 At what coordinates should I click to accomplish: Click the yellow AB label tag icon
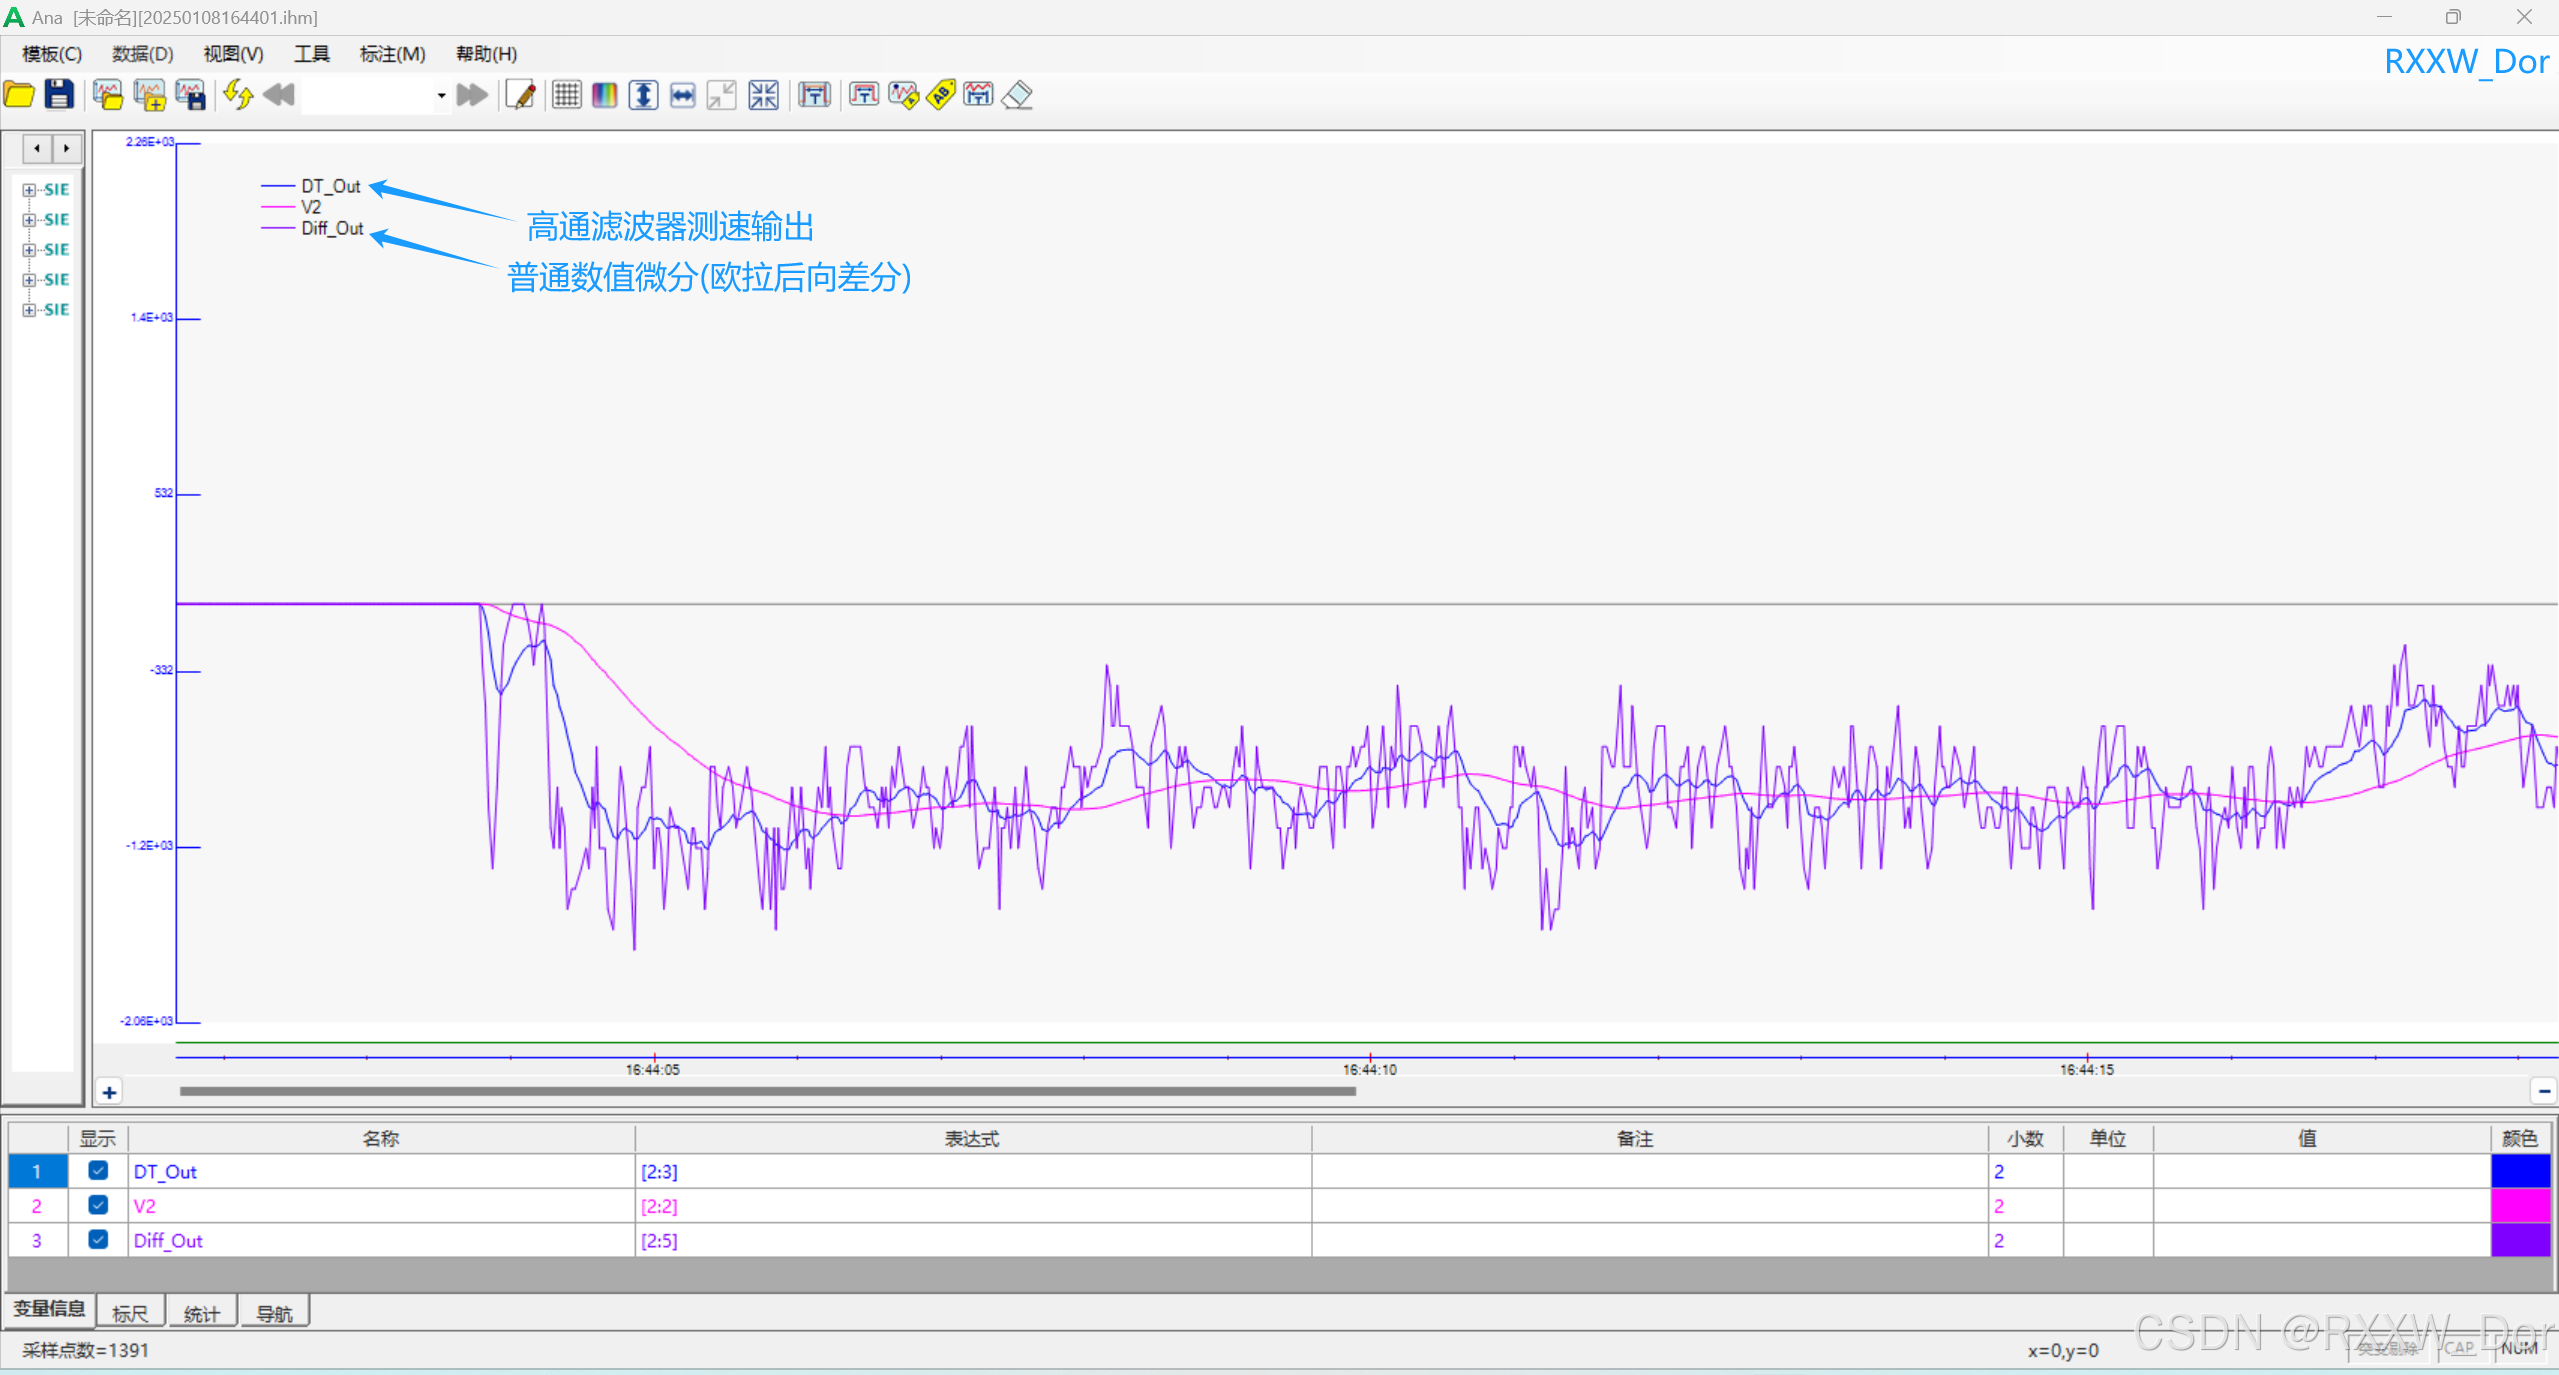pyautogui.click(x=941, y=95)
